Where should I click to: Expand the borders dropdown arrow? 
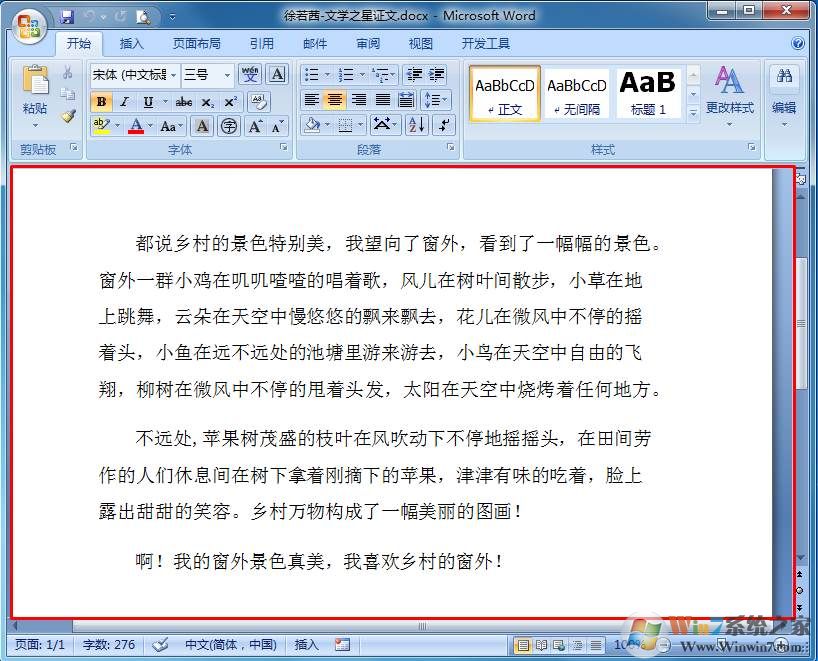coord(360,125)
